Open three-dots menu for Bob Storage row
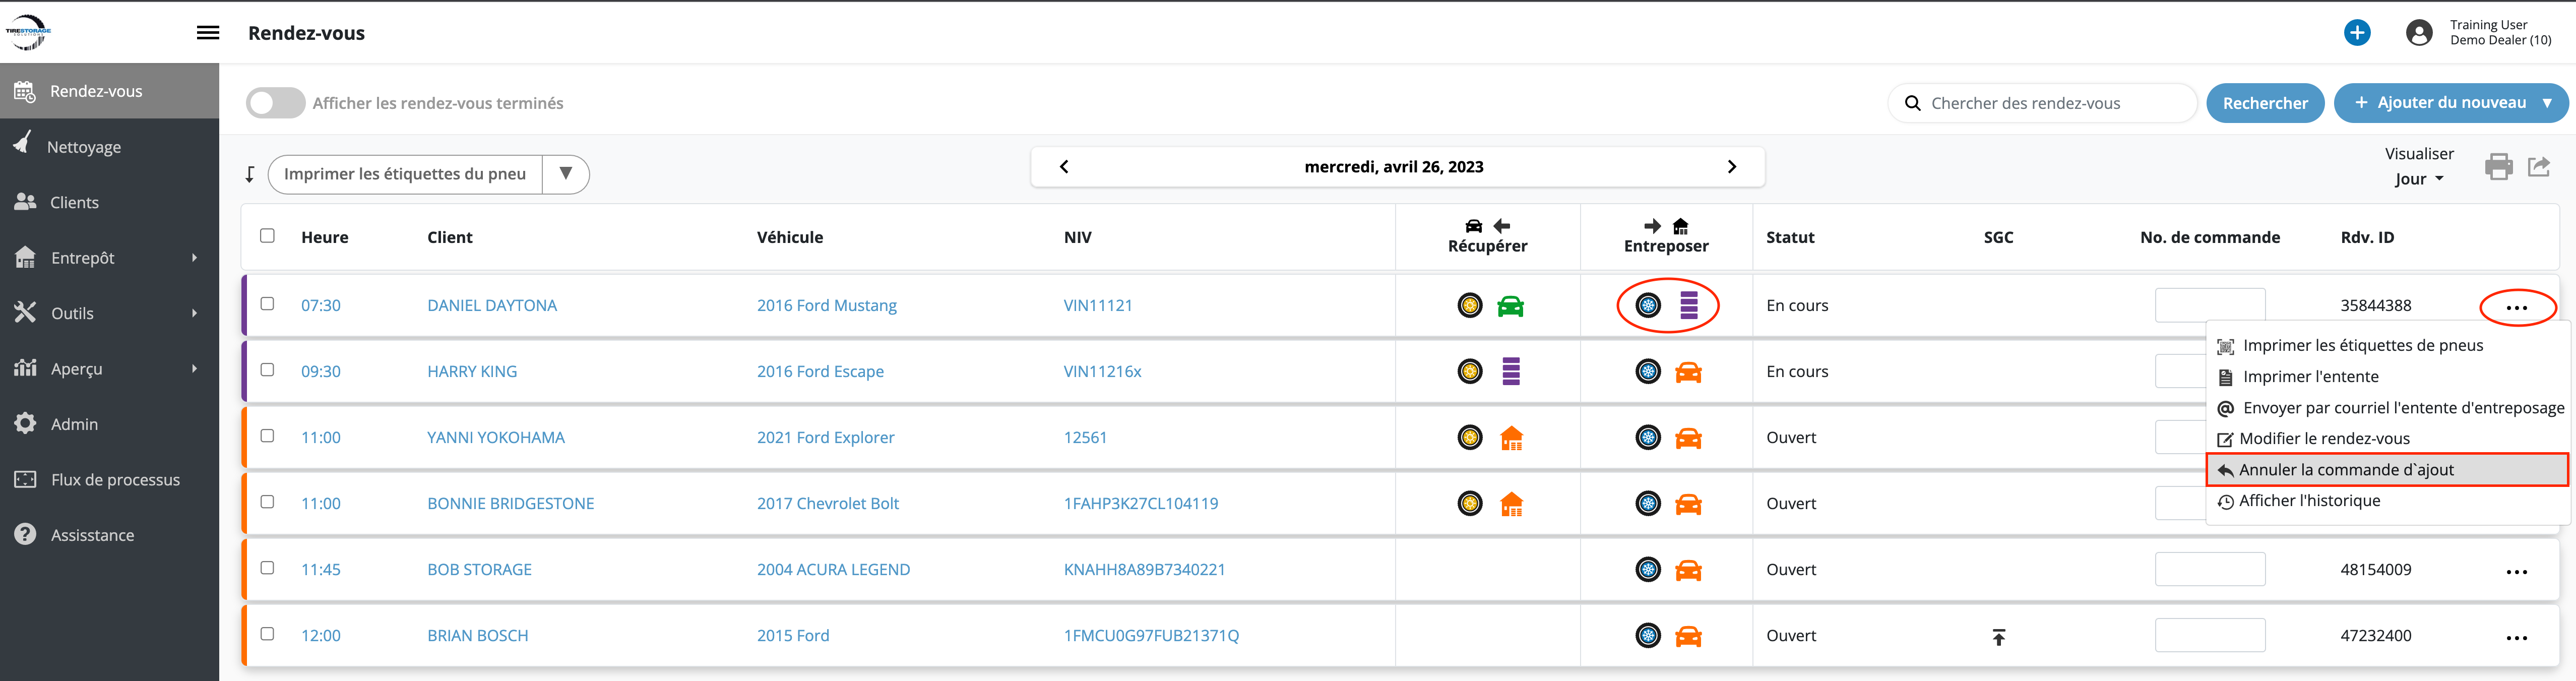 [x=2516, y=571]
